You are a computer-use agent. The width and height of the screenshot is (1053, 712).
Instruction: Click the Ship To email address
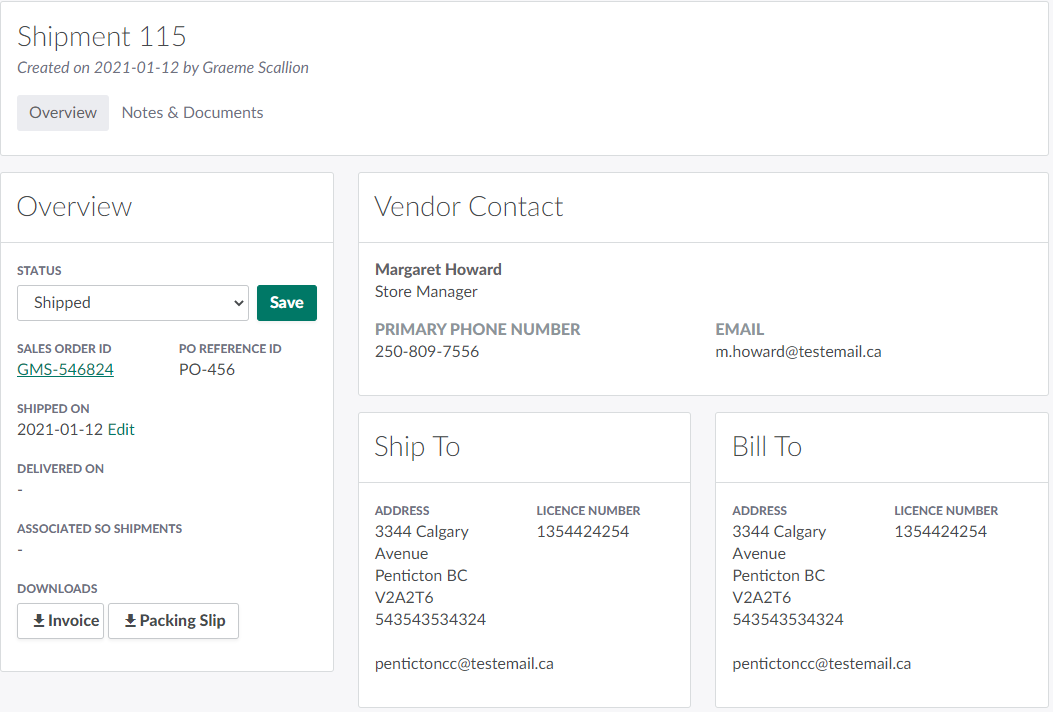pos(464,664)
